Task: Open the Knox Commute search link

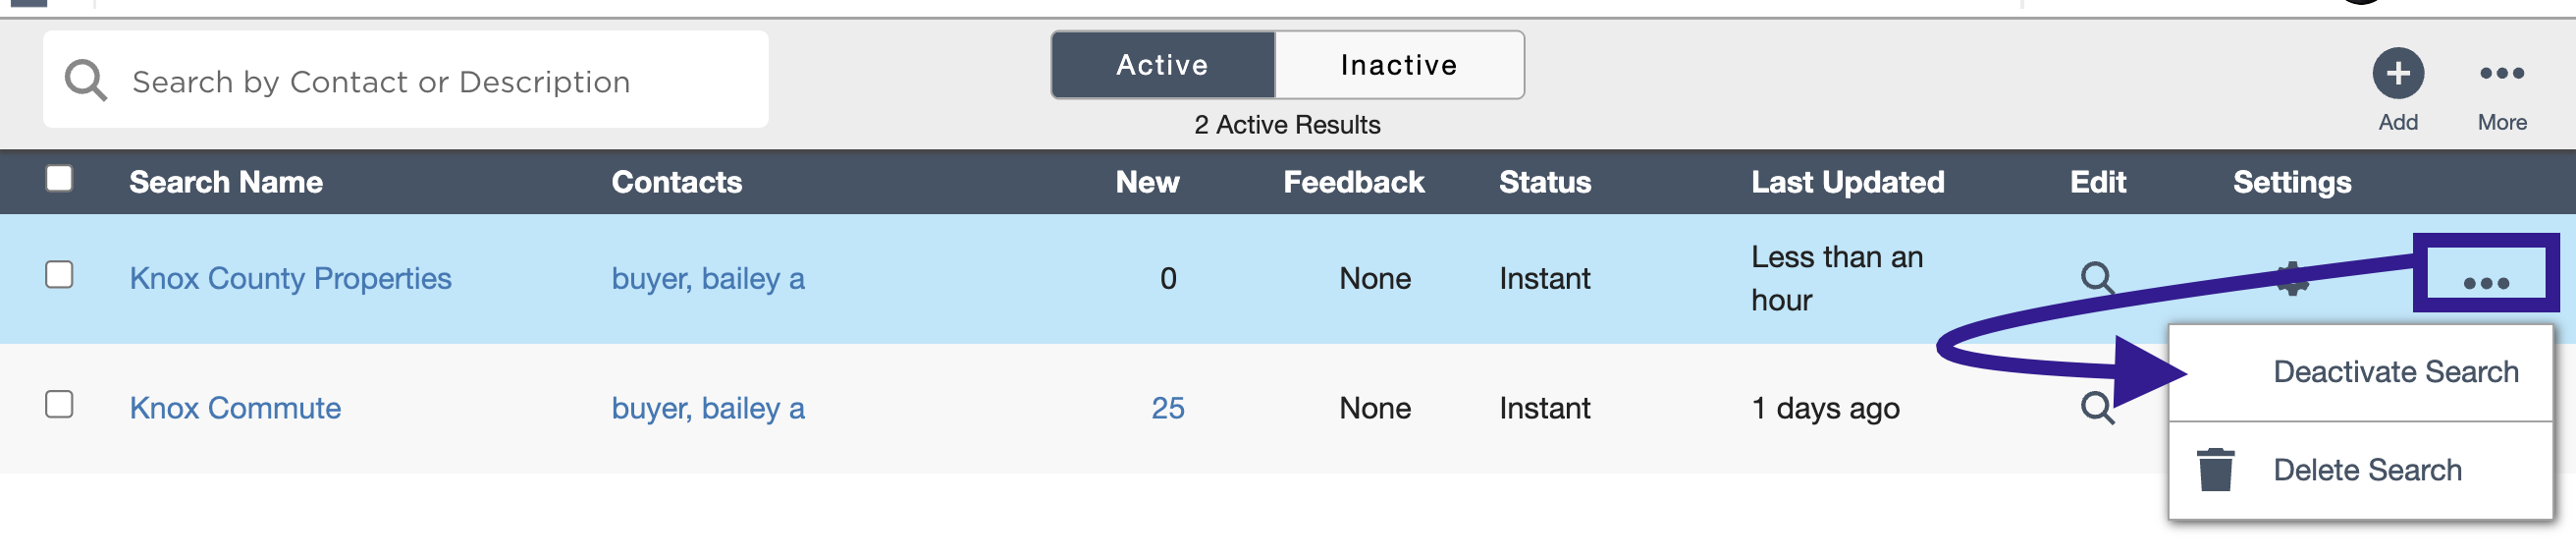Action: pos(235,408)
